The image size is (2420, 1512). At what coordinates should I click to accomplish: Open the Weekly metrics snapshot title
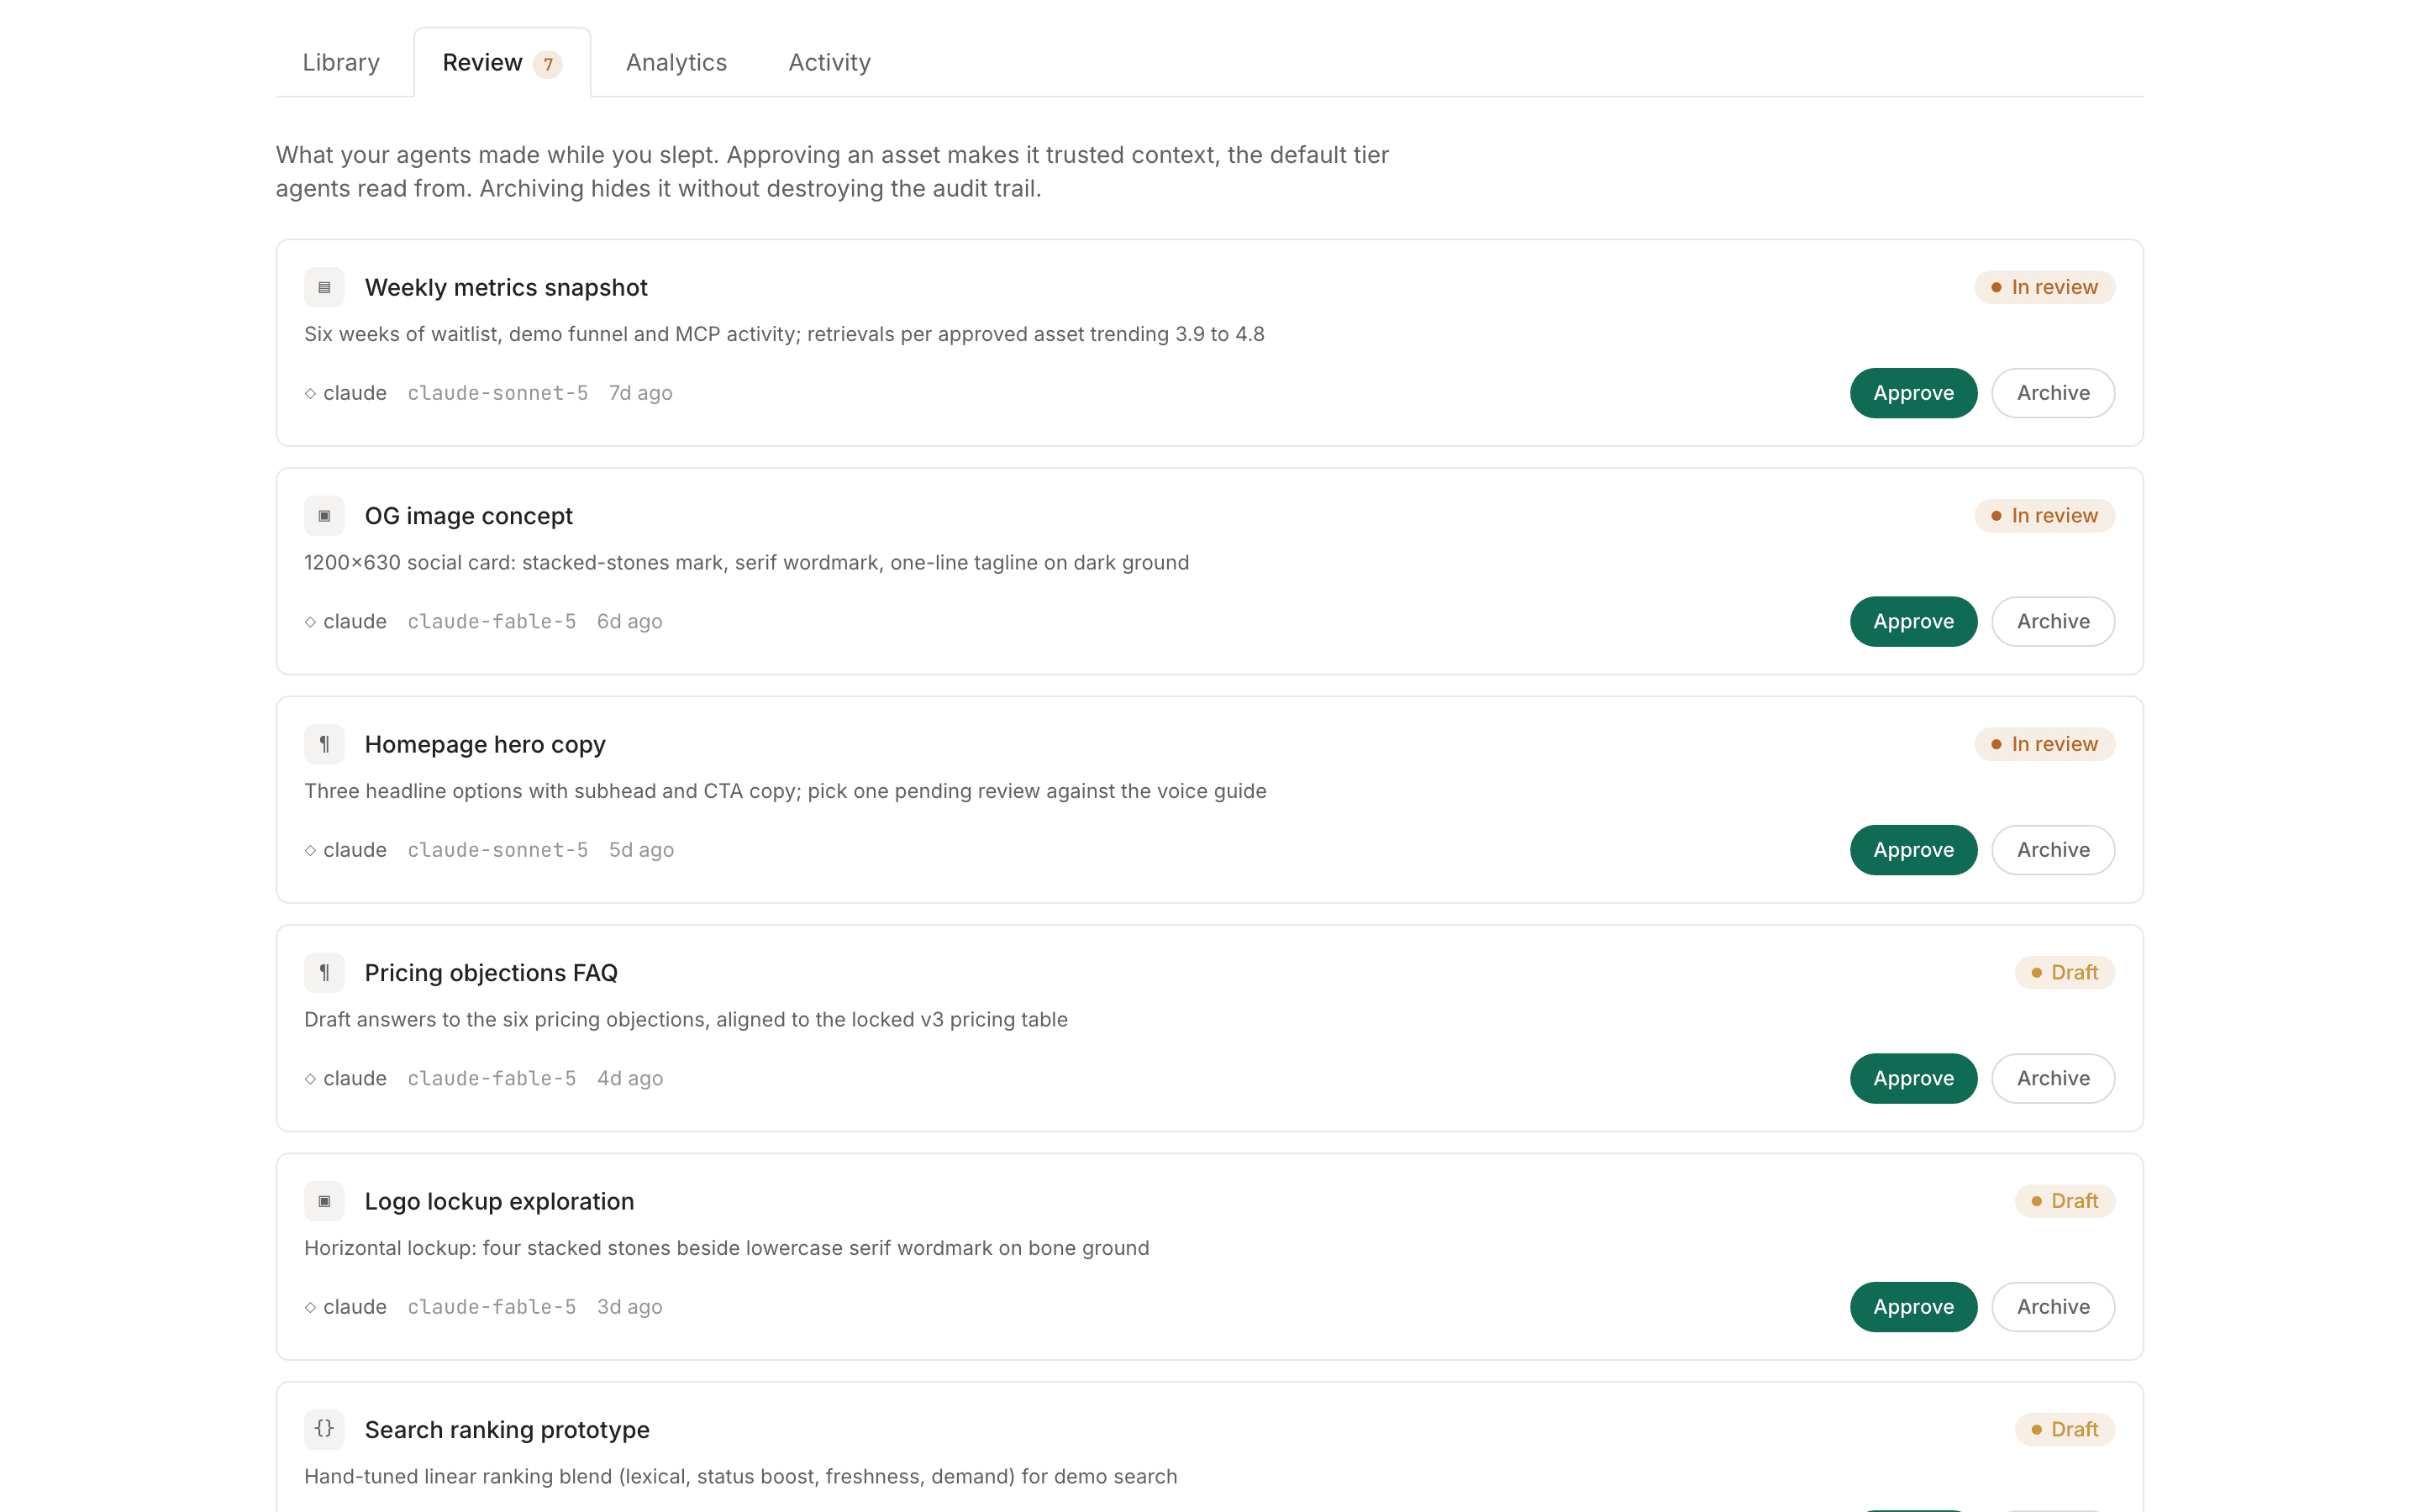point(506,288)
